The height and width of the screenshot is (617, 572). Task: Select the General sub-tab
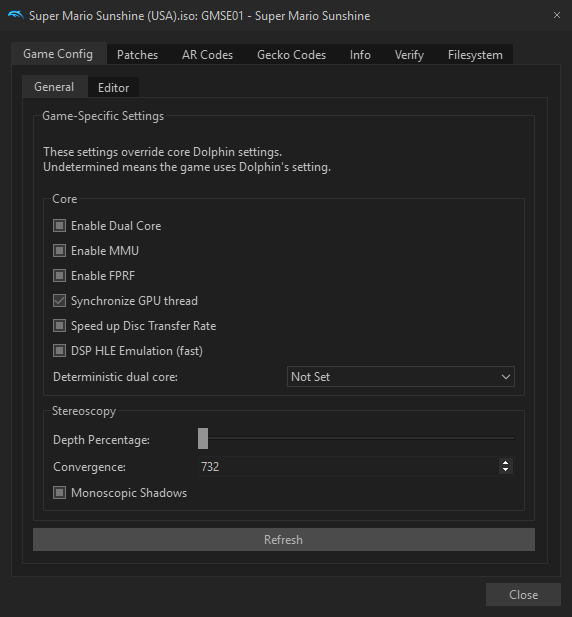click(54, 87)
